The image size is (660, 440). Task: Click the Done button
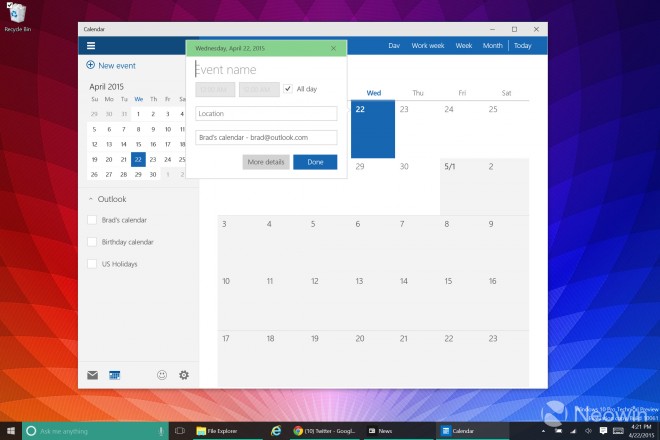click(315, 162)
